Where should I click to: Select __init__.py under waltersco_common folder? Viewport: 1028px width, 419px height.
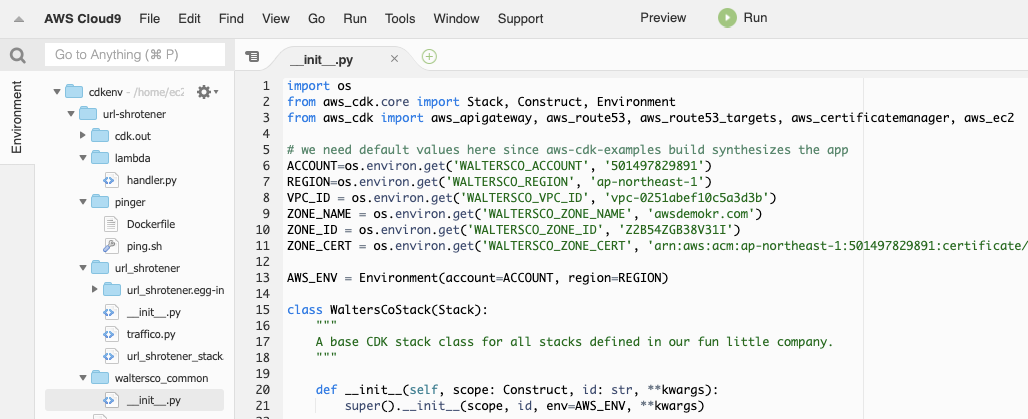(x=153, y=400)
